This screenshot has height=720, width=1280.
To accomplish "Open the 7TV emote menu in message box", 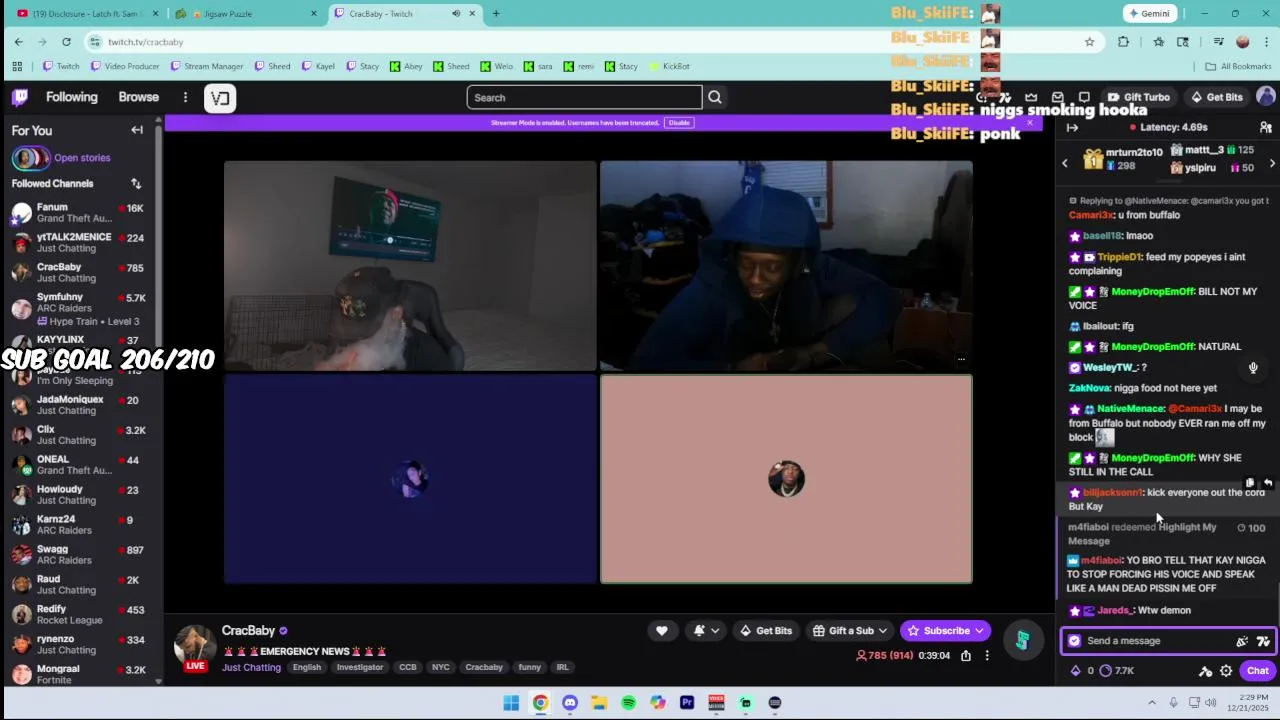I will coord(1263,641).
